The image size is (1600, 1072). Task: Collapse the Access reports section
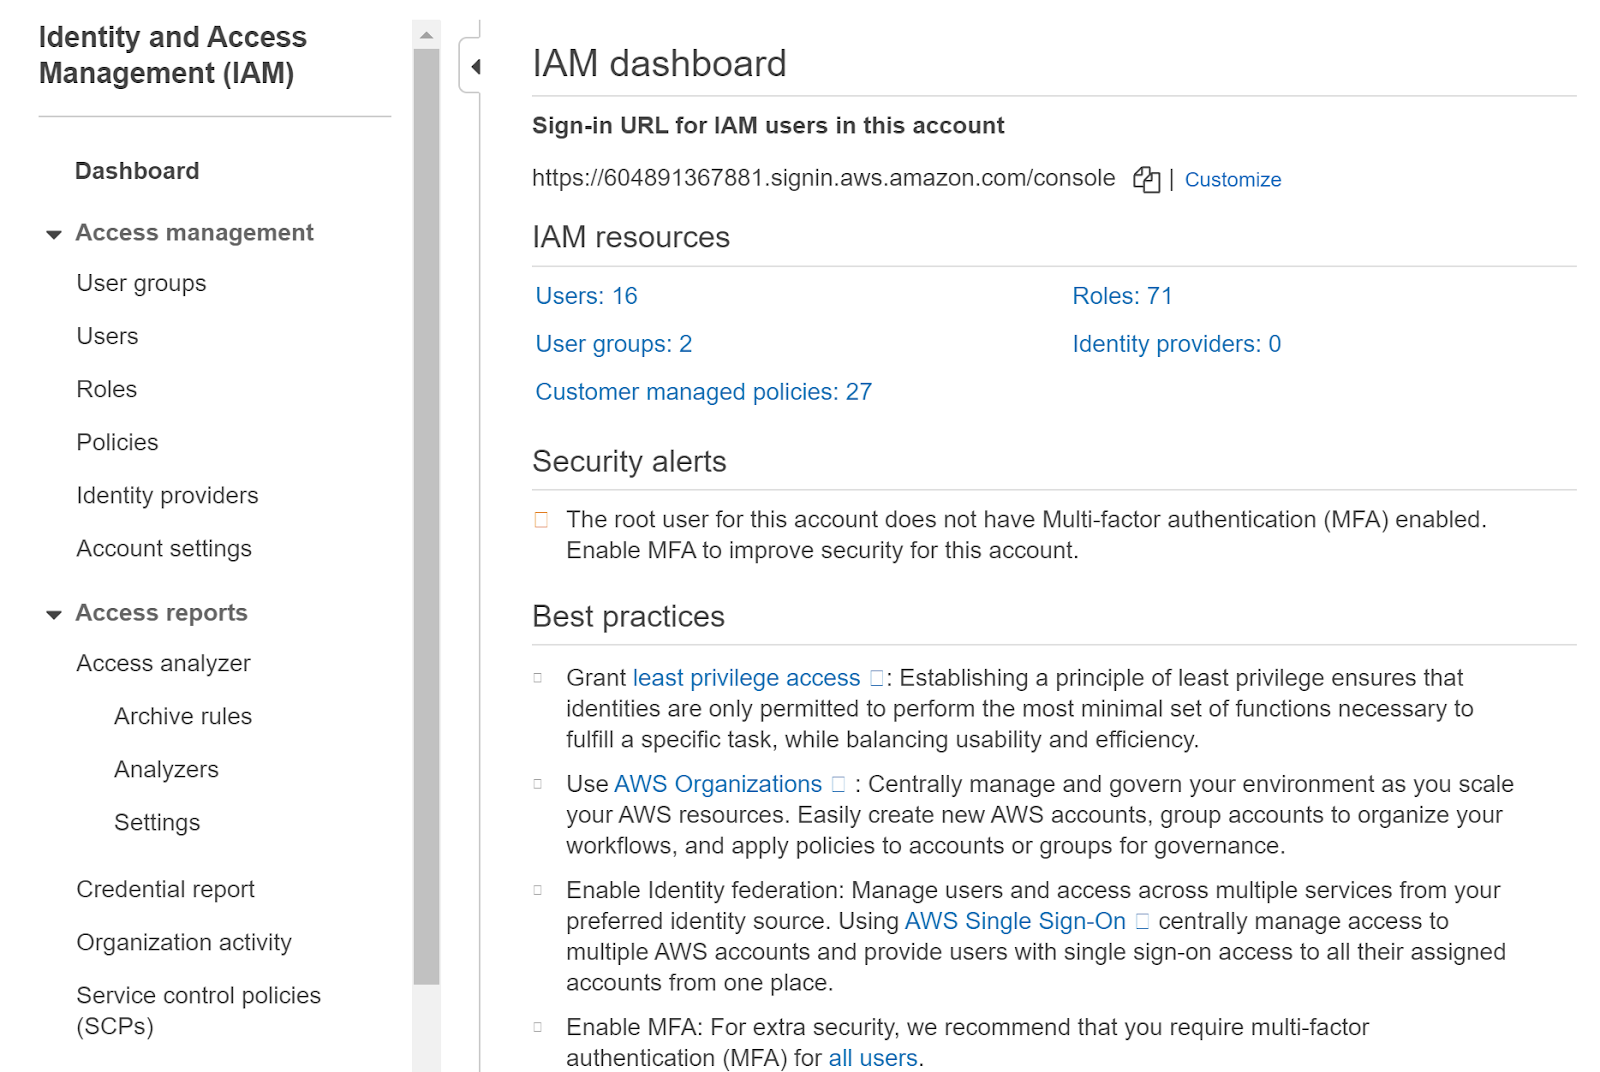[54, 614]
